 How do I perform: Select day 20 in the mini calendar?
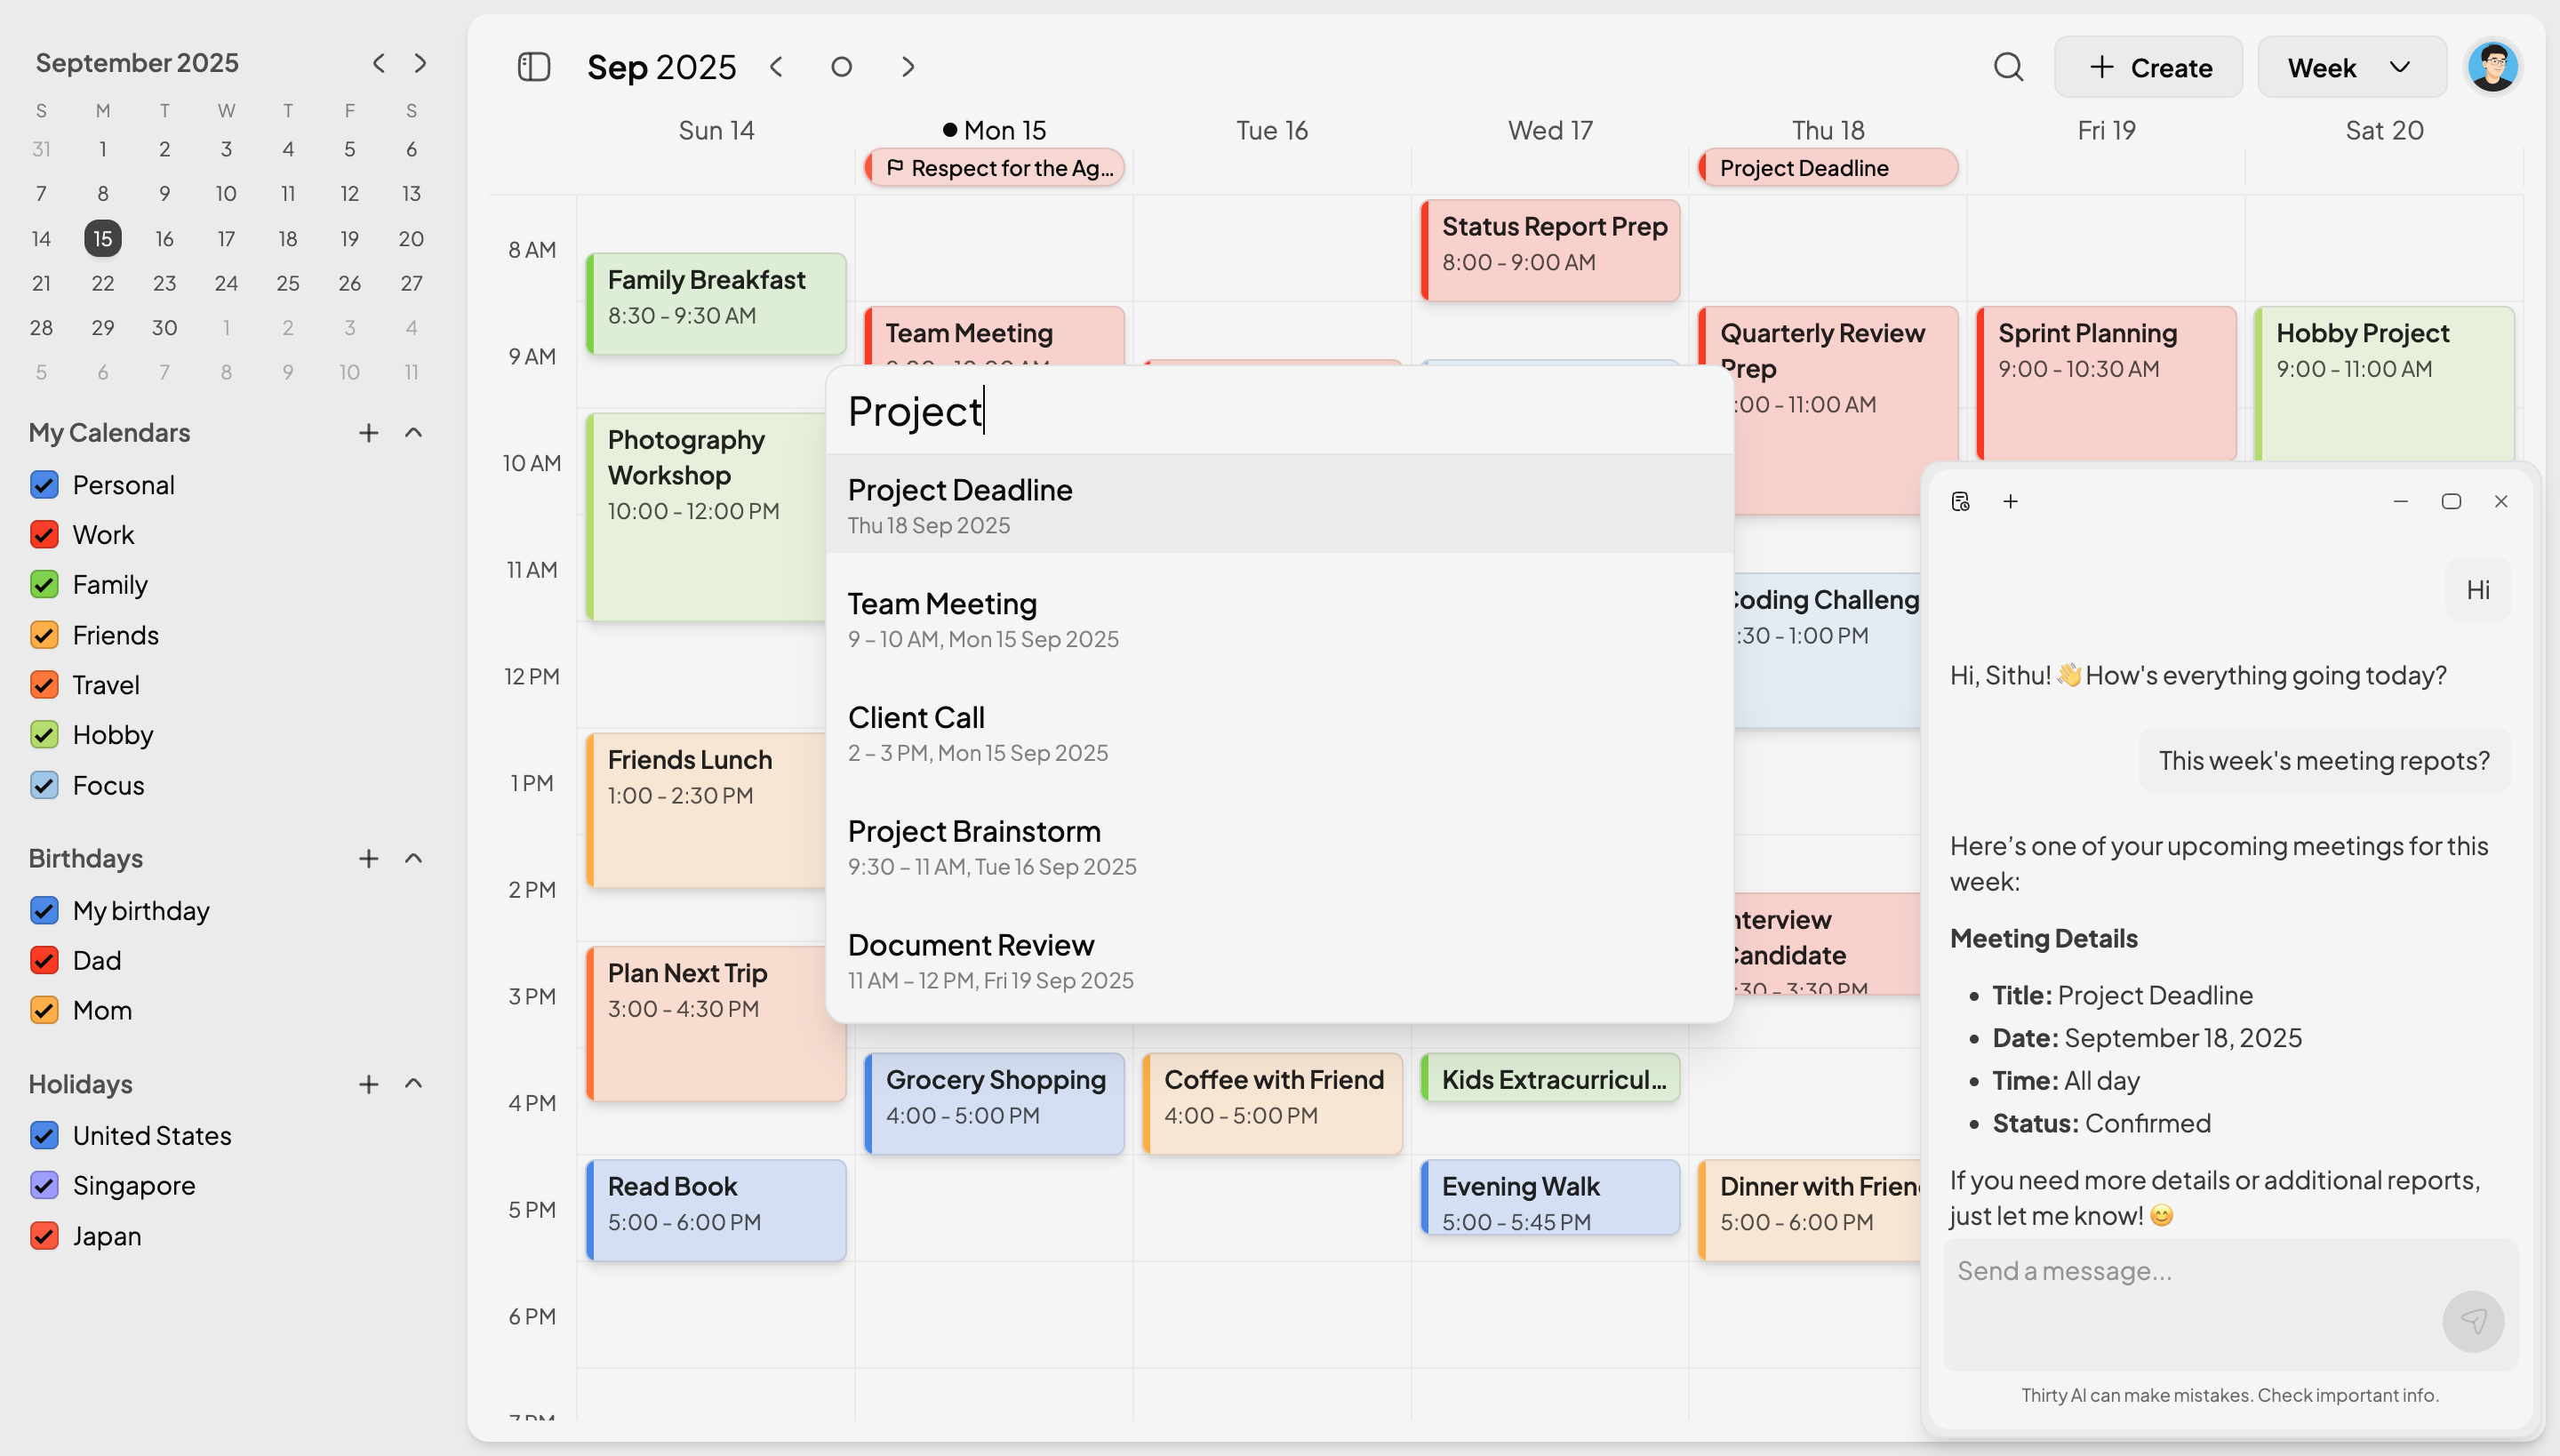pos(411,238)
